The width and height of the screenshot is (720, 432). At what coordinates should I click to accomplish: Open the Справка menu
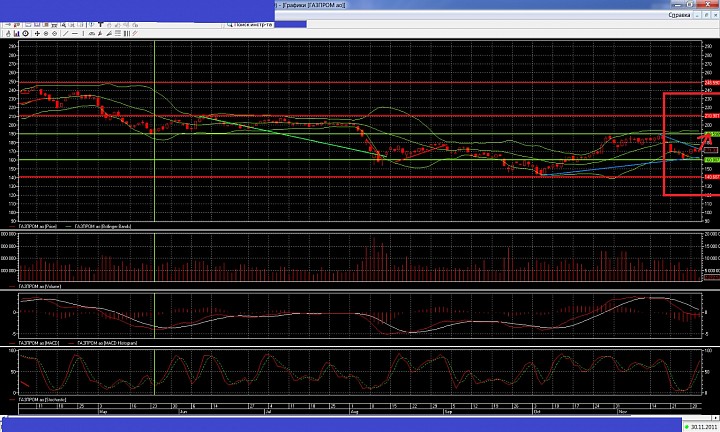(679, 15)
